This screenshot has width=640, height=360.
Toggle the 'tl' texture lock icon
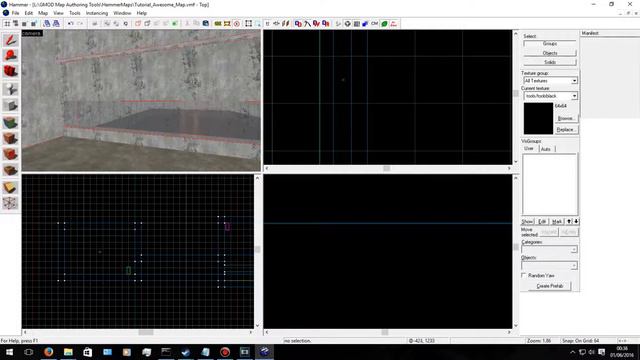268,24
